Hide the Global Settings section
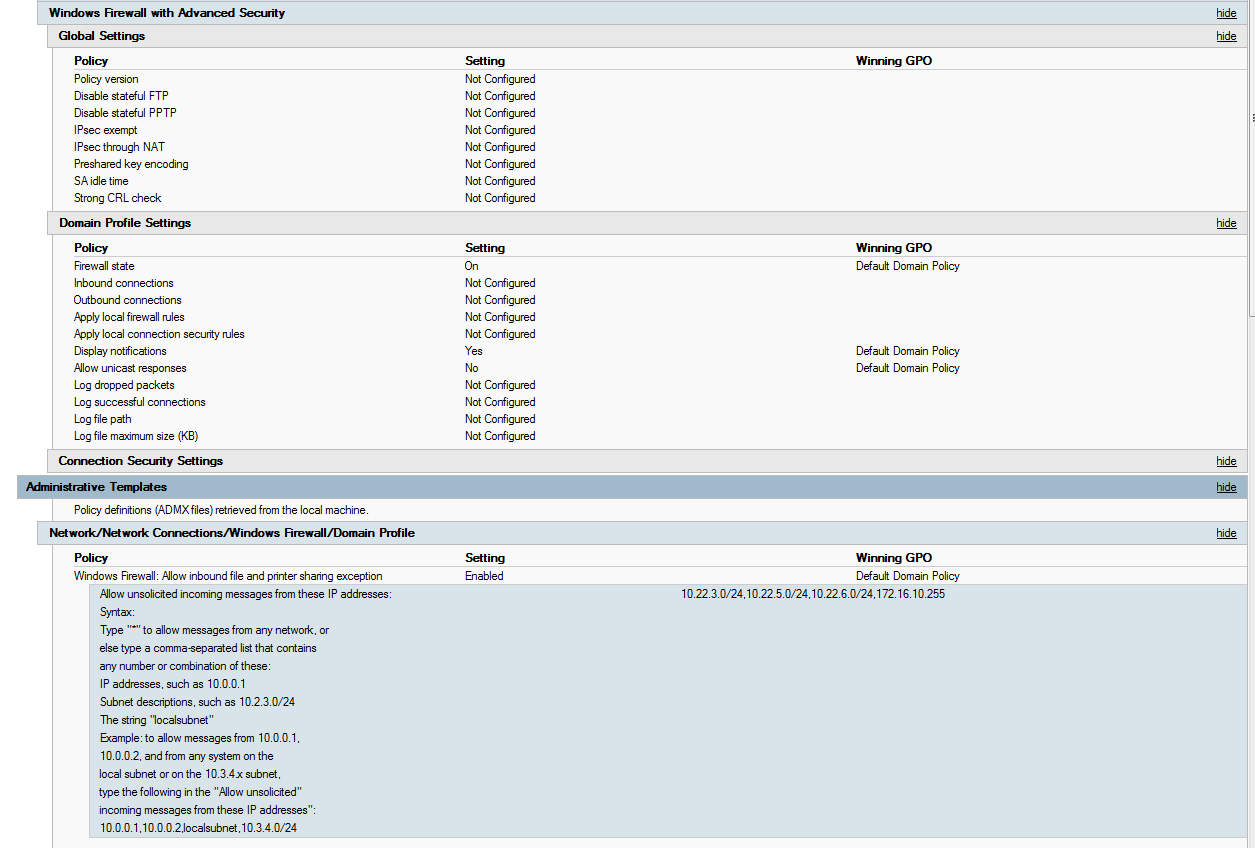This screenshot has height=848, width=1255. [x=1226, y=35]
